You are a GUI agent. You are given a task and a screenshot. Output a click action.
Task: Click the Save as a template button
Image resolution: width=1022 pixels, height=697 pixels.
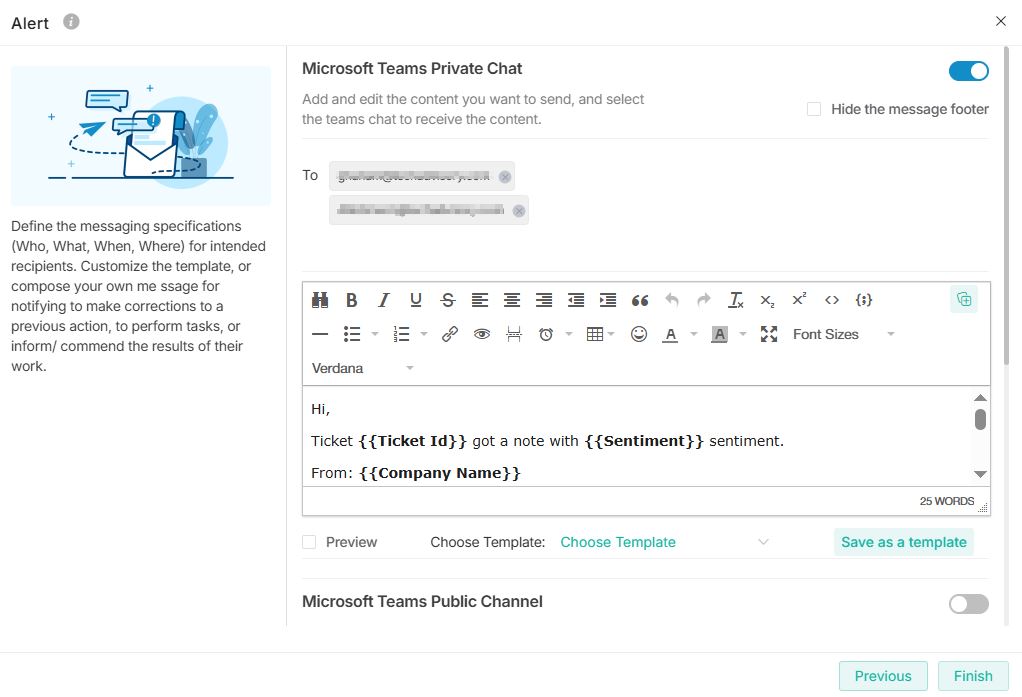(x=903, y=542)
